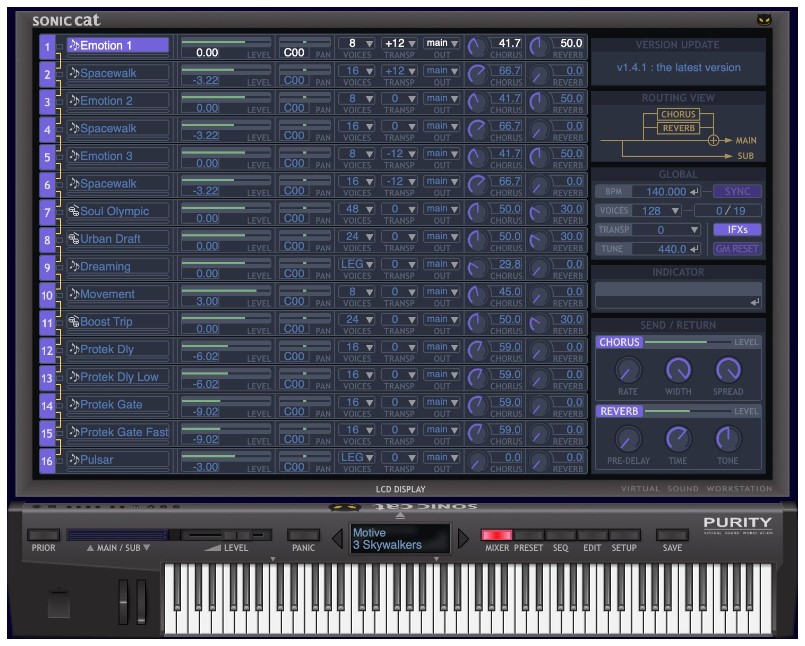The width and height of the screenshot is (805, 646).
Task: Open global TRANSP dropdown
Action: tap(667, 230)
